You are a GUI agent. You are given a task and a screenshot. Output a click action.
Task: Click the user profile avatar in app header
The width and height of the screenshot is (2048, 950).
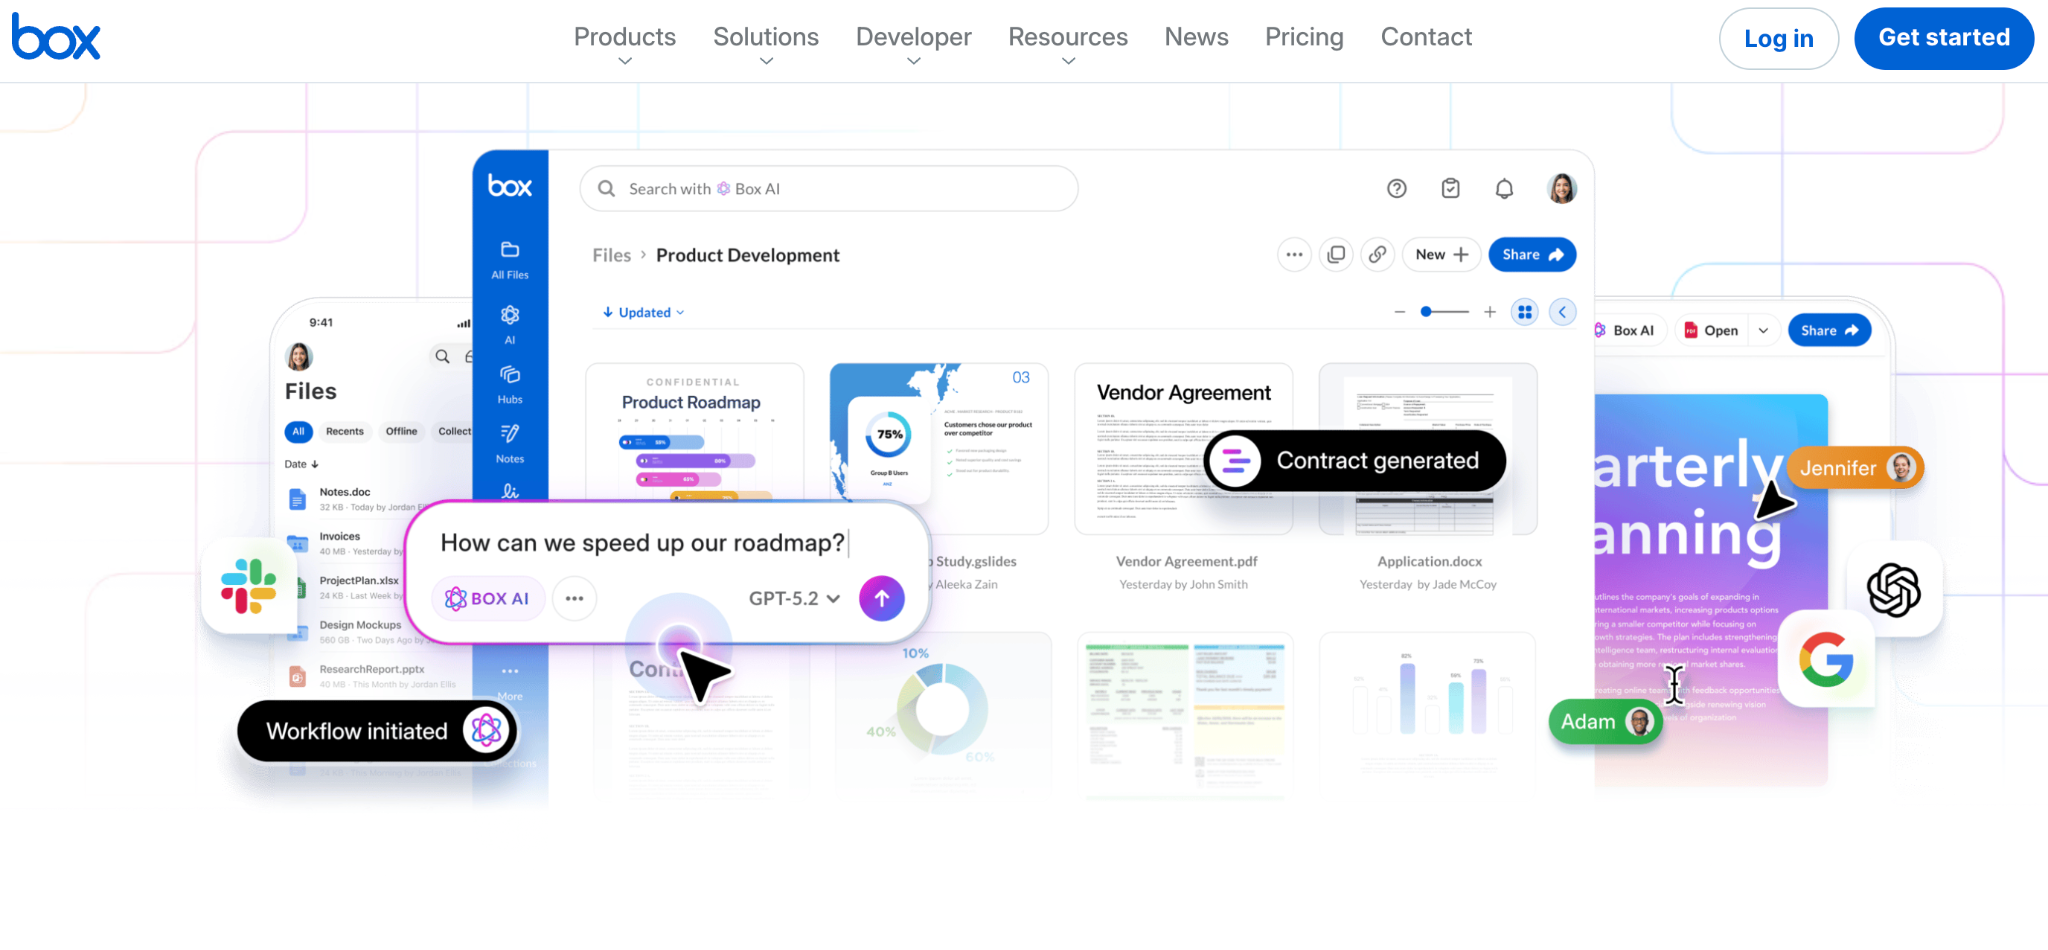1562,188
